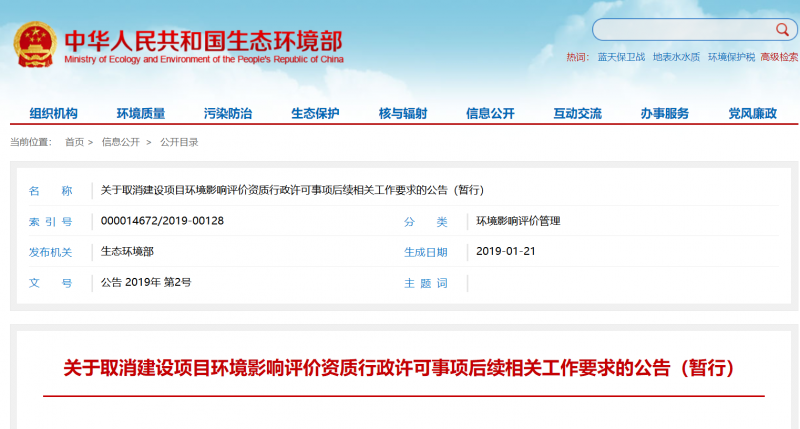Click the 生成日期 label
Image resolution: width=800 pixels, height=429 pixels.
tap(426, 253)
